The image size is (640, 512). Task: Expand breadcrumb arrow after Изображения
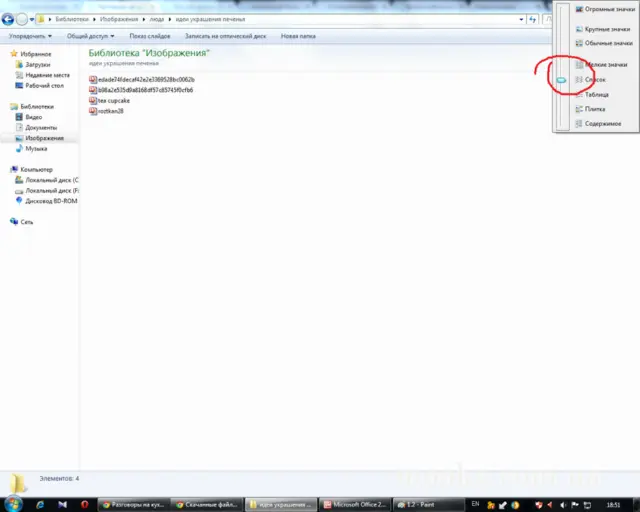tap(144, 19)
